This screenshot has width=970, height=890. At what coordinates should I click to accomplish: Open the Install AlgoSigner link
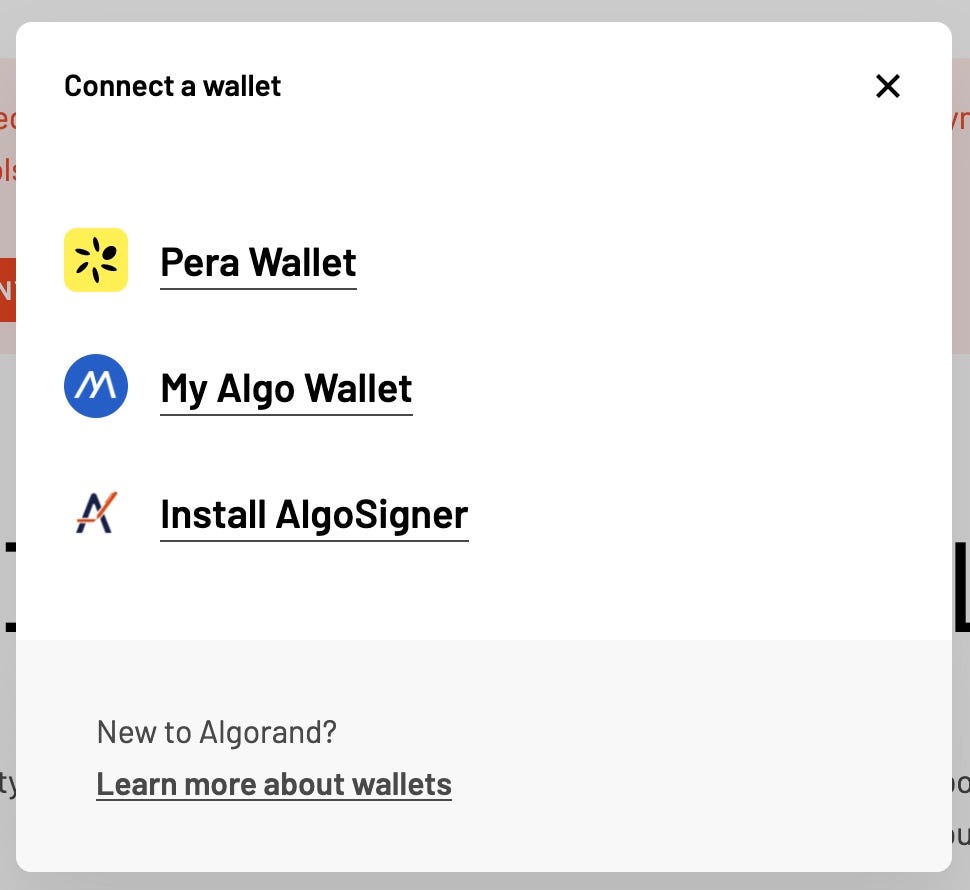tap(313, 514)
